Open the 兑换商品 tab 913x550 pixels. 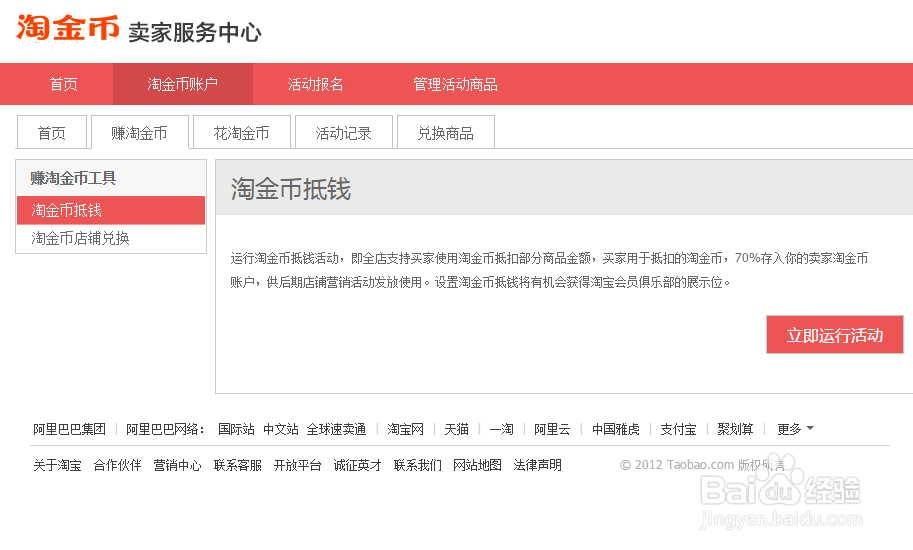pos(445,133)
